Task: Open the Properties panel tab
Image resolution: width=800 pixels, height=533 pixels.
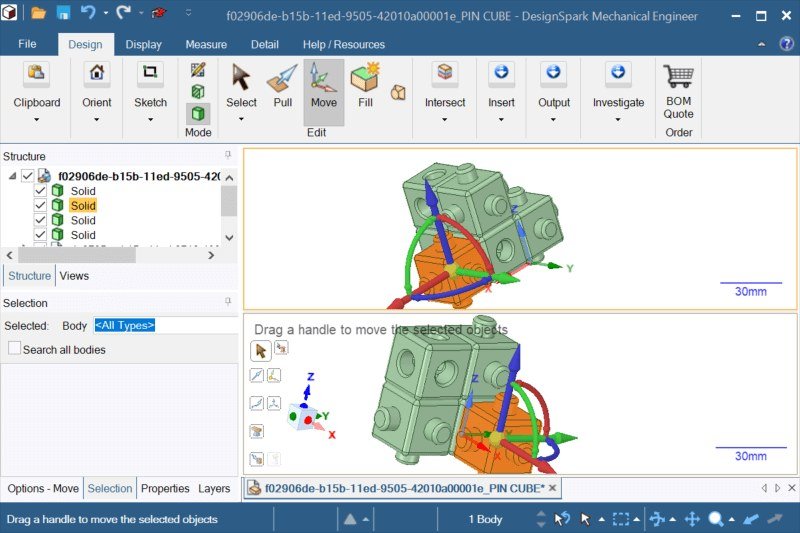Action: [x=165, y=489]
